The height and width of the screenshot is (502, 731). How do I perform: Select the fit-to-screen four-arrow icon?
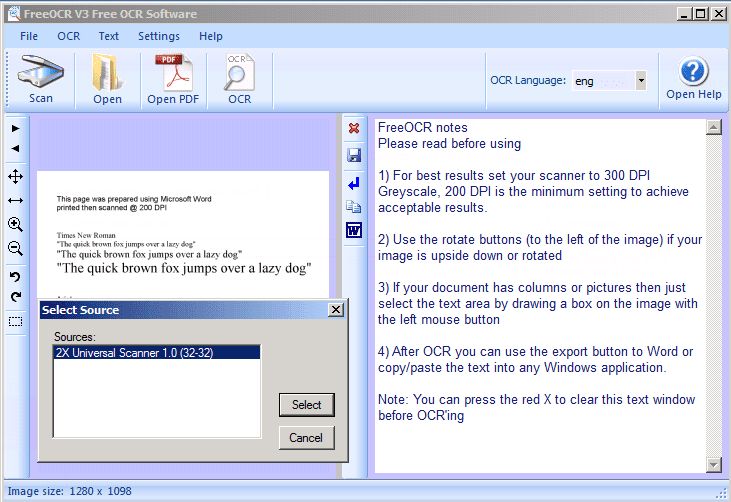coord(15,177)
